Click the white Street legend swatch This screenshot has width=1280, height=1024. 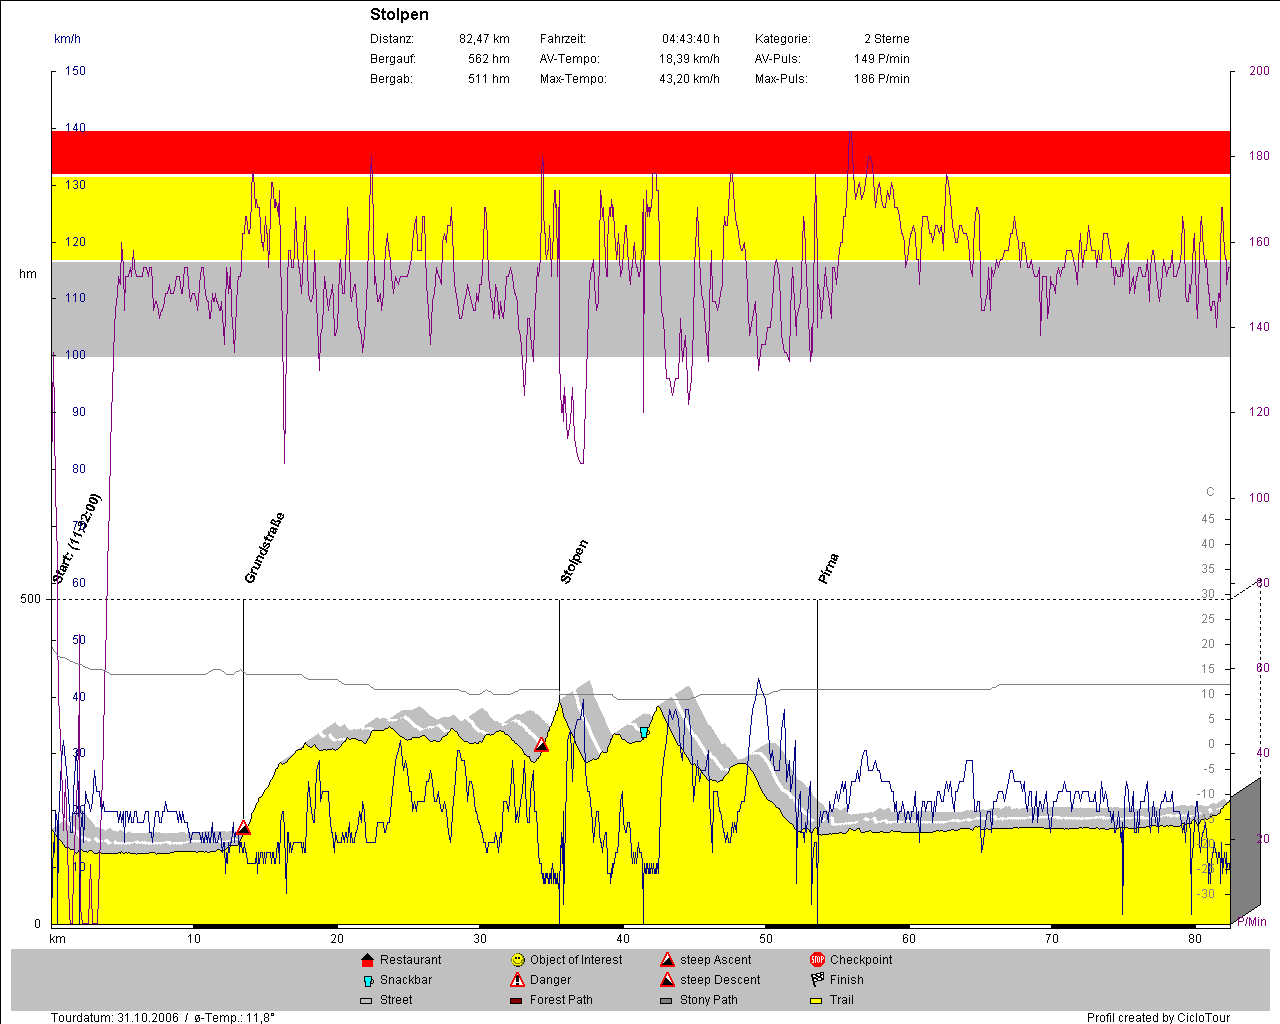tap(366, 1000)
